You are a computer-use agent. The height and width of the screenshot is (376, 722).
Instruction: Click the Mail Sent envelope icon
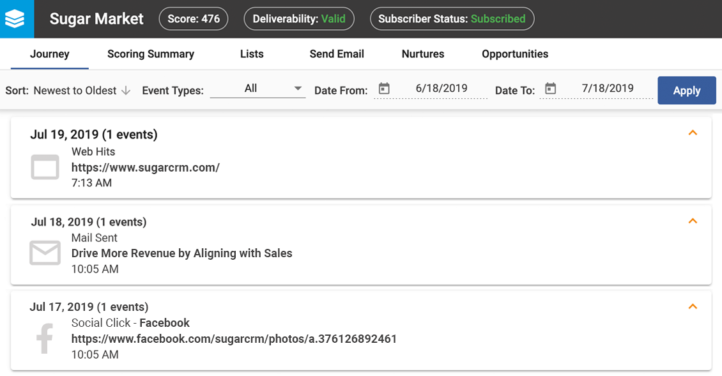45,253
